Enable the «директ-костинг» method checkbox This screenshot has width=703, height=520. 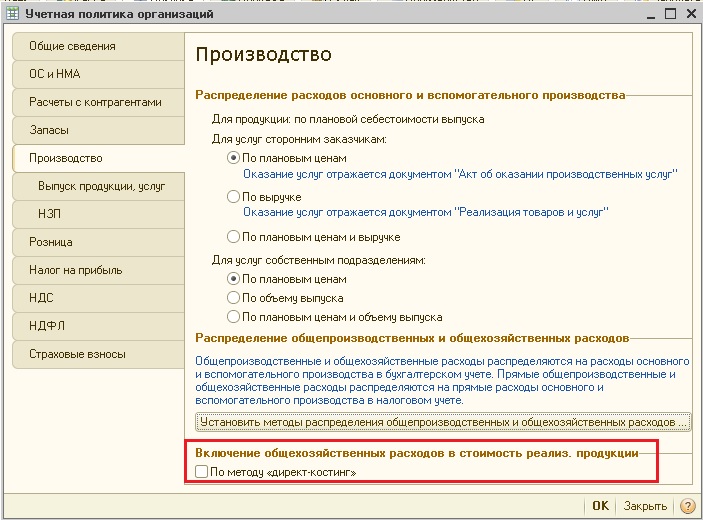tap(201, 472)
